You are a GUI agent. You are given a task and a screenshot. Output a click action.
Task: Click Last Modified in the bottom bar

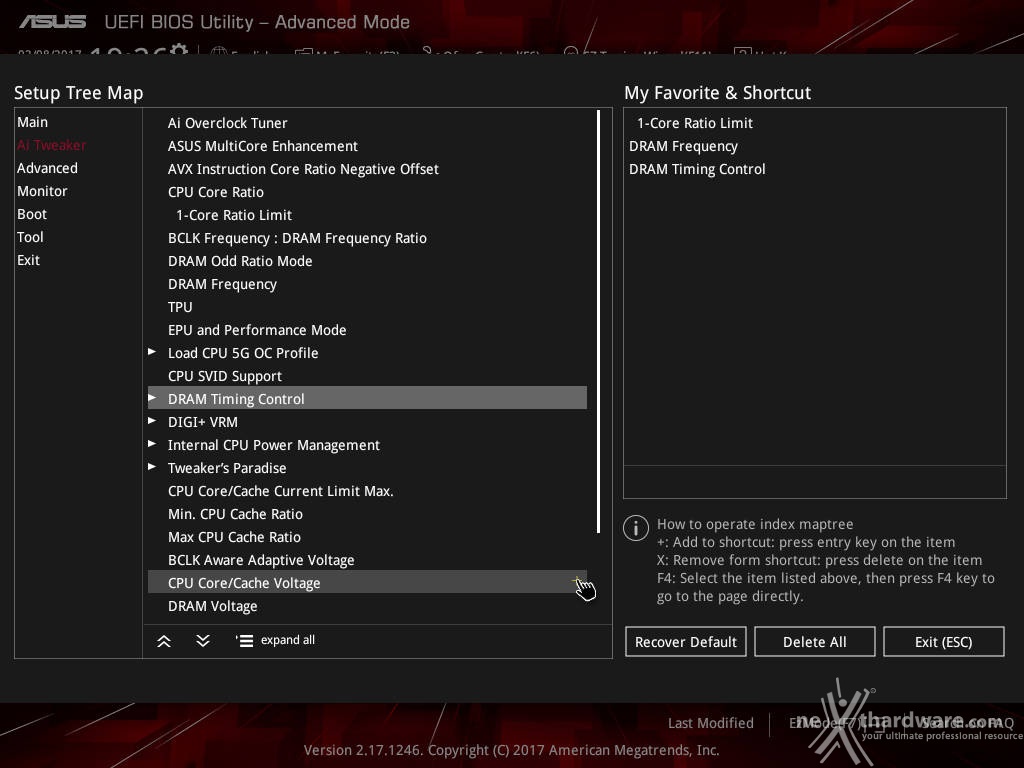pyautogui.click(x=711, y=723)
